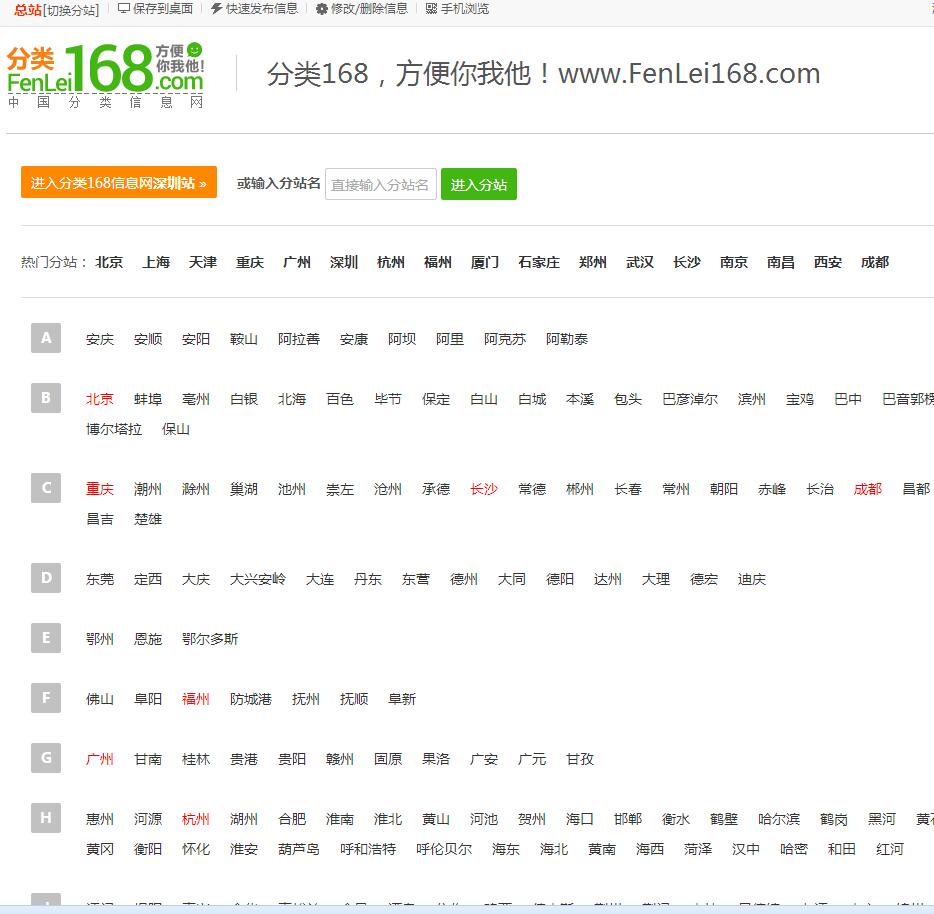Open city 保山 in row B

coord(176,429)
